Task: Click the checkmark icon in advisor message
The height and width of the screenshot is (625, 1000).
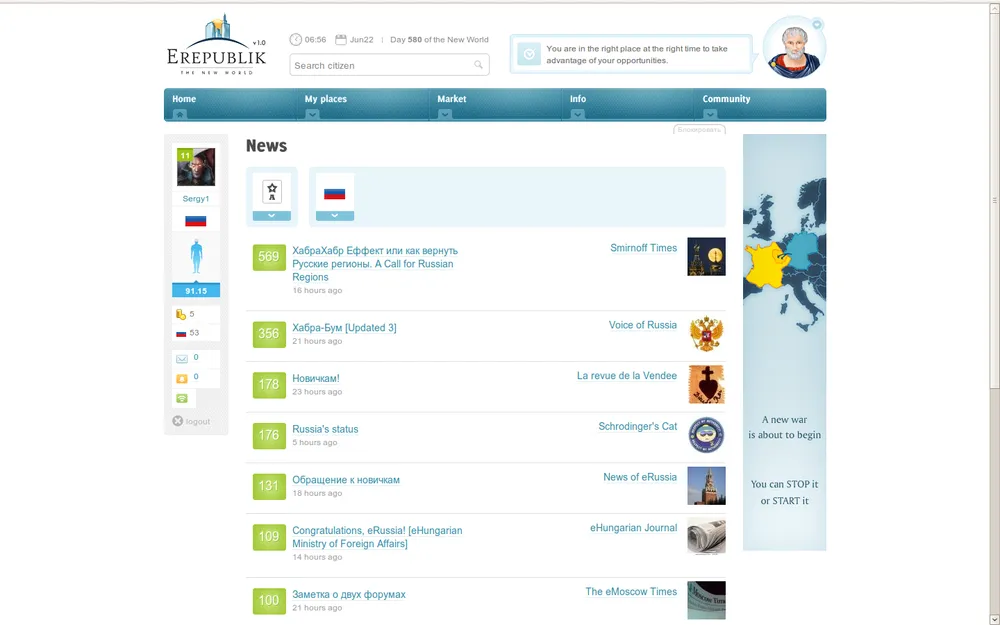Action: [x=529, y=54]
